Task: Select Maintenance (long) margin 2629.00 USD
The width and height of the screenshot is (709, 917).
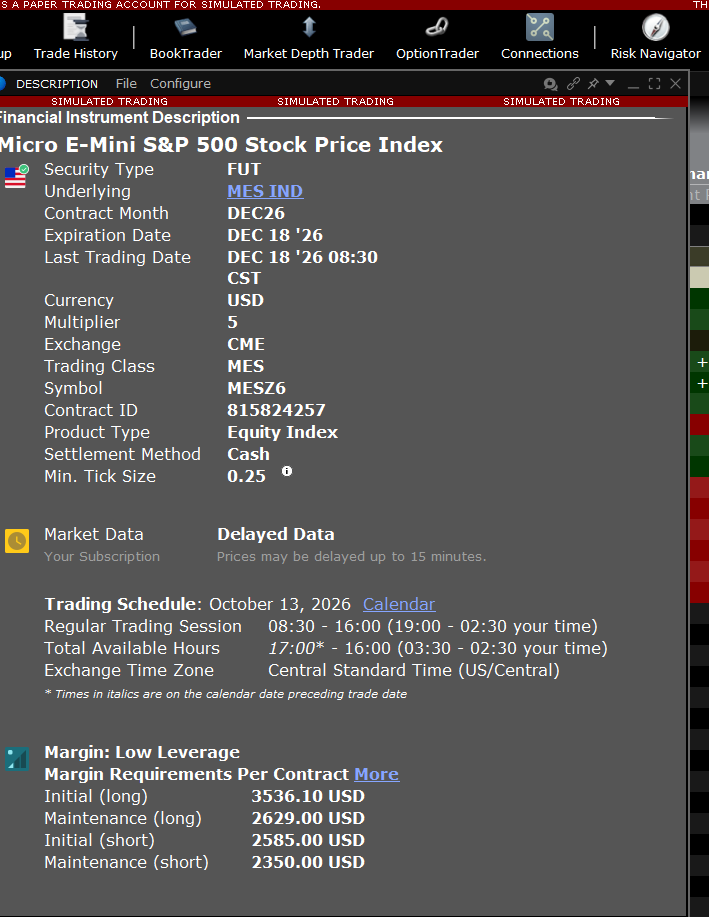Action: [308, 818]
